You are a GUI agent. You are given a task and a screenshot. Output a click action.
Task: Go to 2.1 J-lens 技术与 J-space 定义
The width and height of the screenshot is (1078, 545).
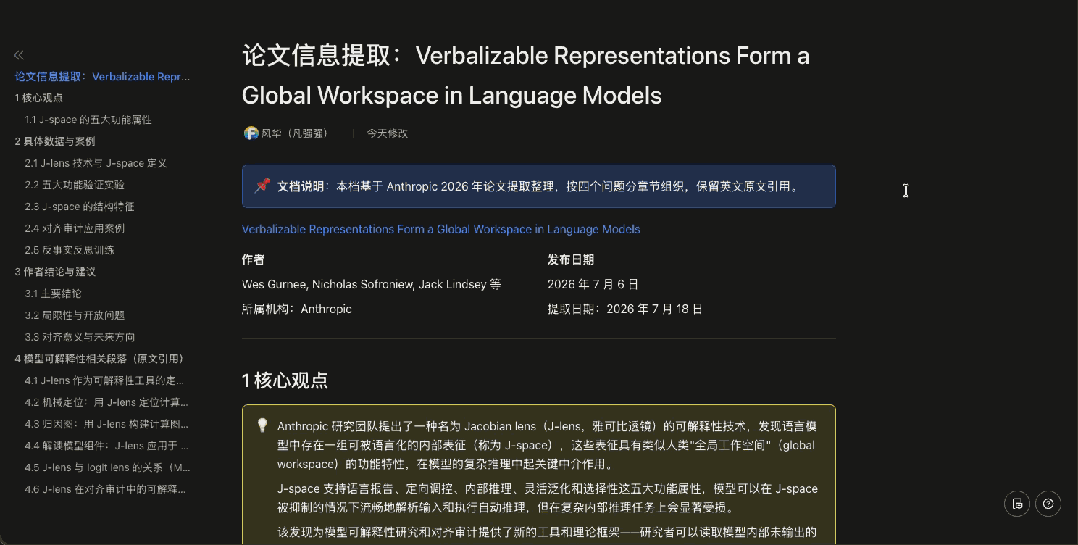tap(96, 163)
